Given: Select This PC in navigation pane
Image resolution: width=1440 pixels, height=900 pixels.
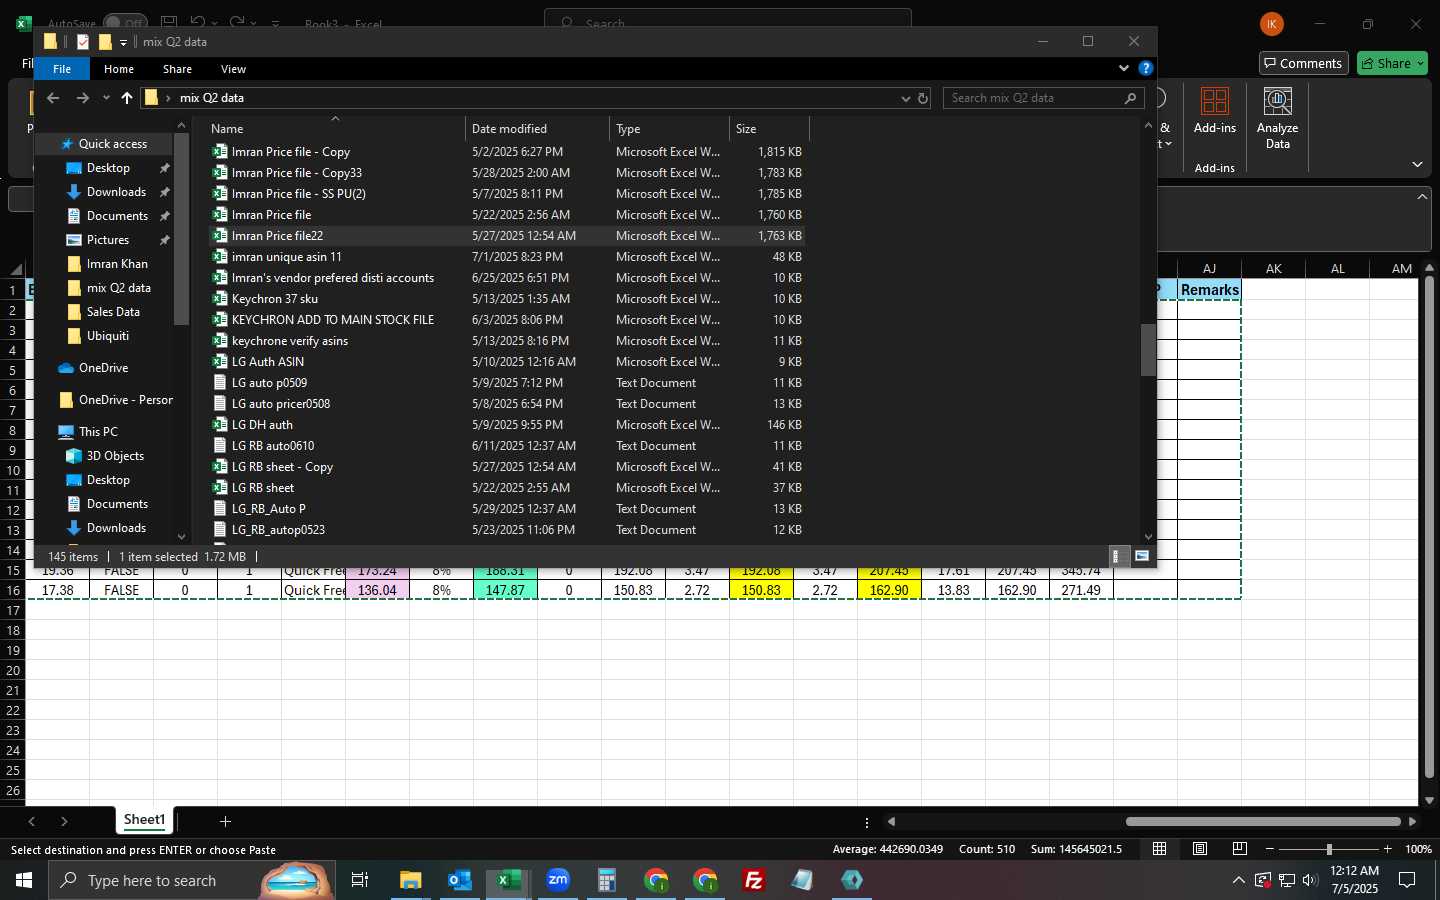Looking at the screenshot, I should (x=98, y=432).
